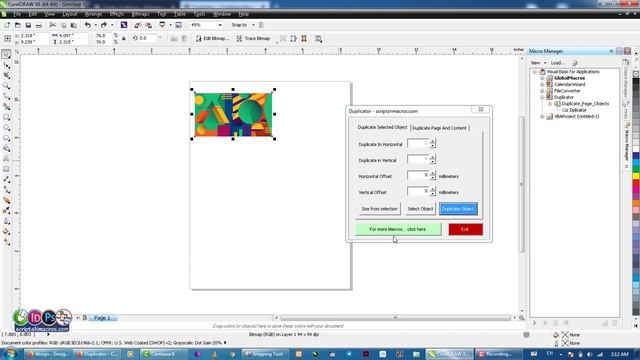Image resolution: width=640 pixels, height=360 pixels.
Task: Select the Shape tool in toolbox
Action: (x=6, y=65)
